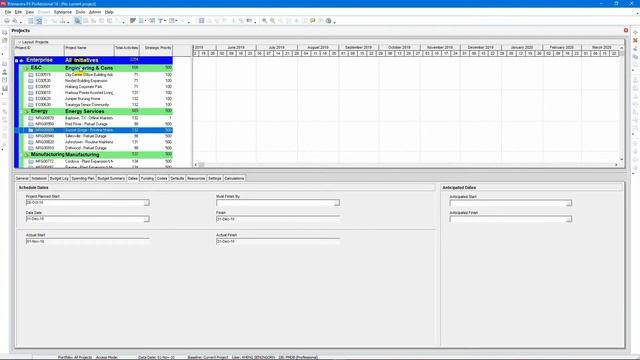This screenshot has height=360, width=640.
Task: Collapse the Enterprise All Initiatives node
Action: (x=17, y=60)
